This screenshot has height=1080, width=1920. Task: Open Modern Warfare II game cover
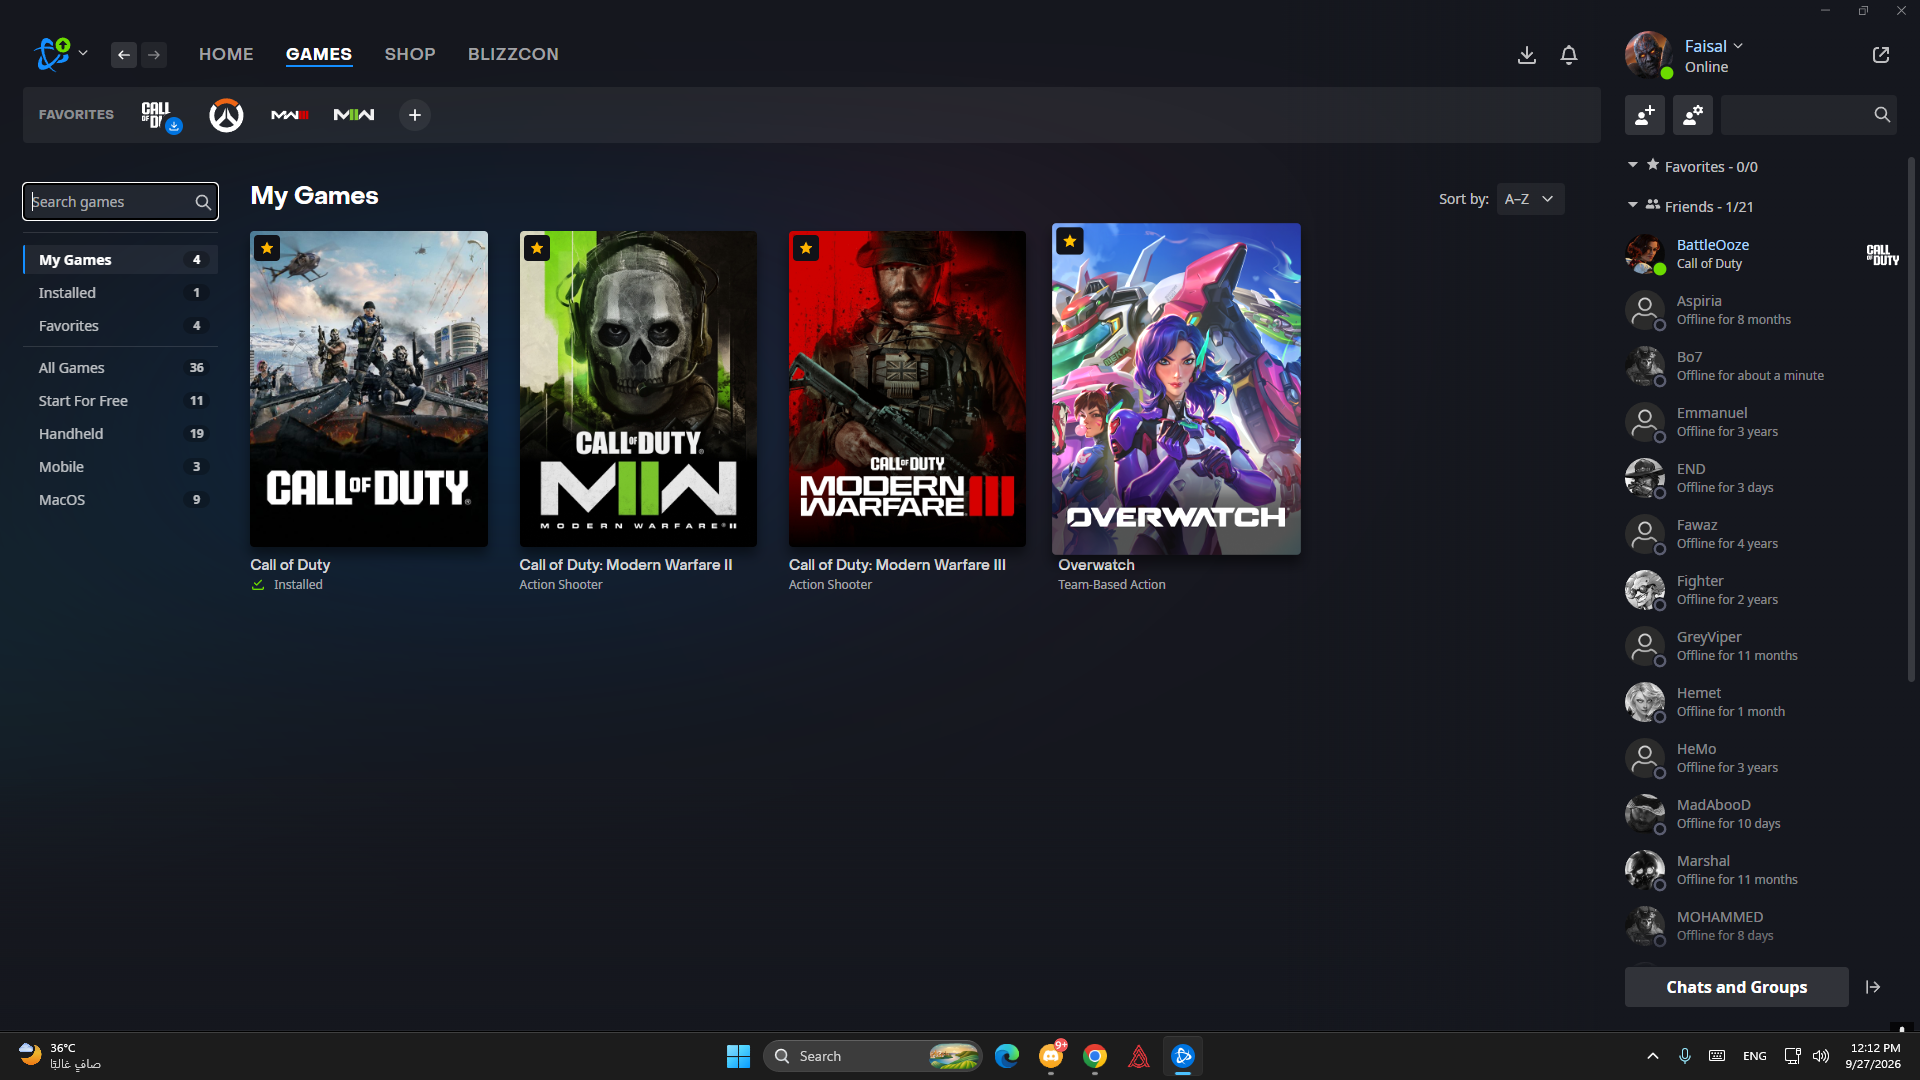[x=638, y=389]
